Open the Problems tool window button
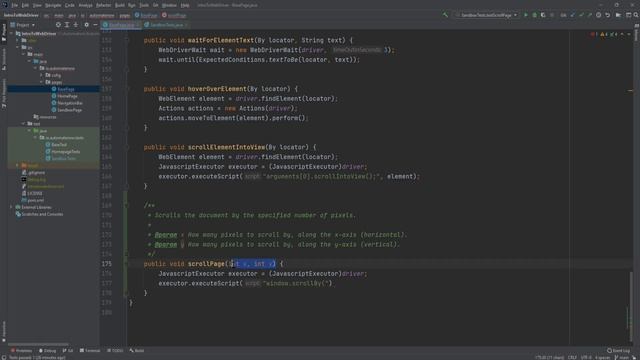Image resolution: width=640 pixels, height=360 pixels. tap(21, 351)
